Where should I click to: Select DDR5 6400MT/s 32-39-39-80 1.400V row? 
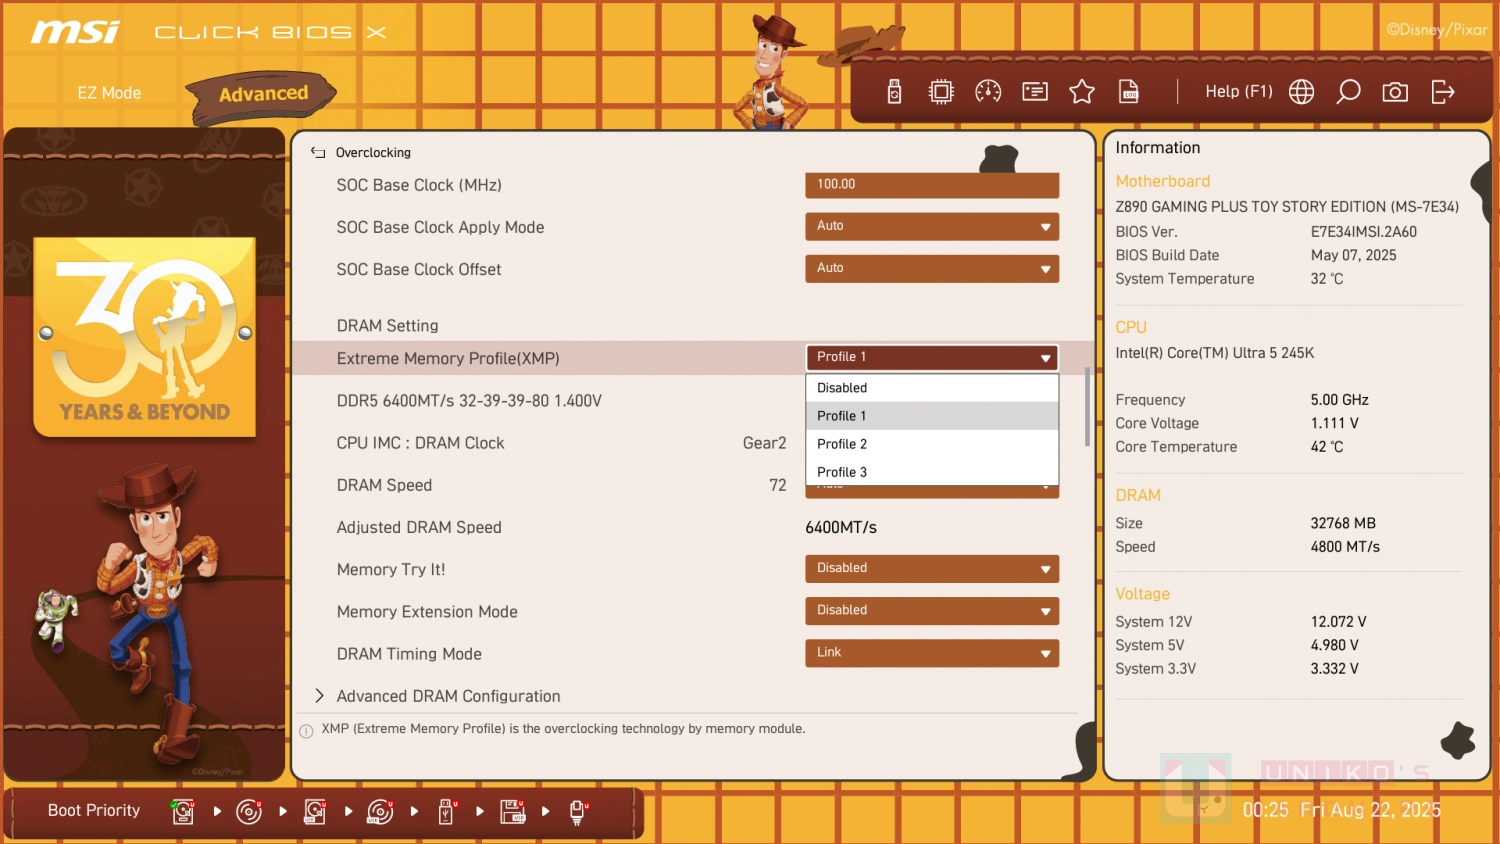point(692,401)
